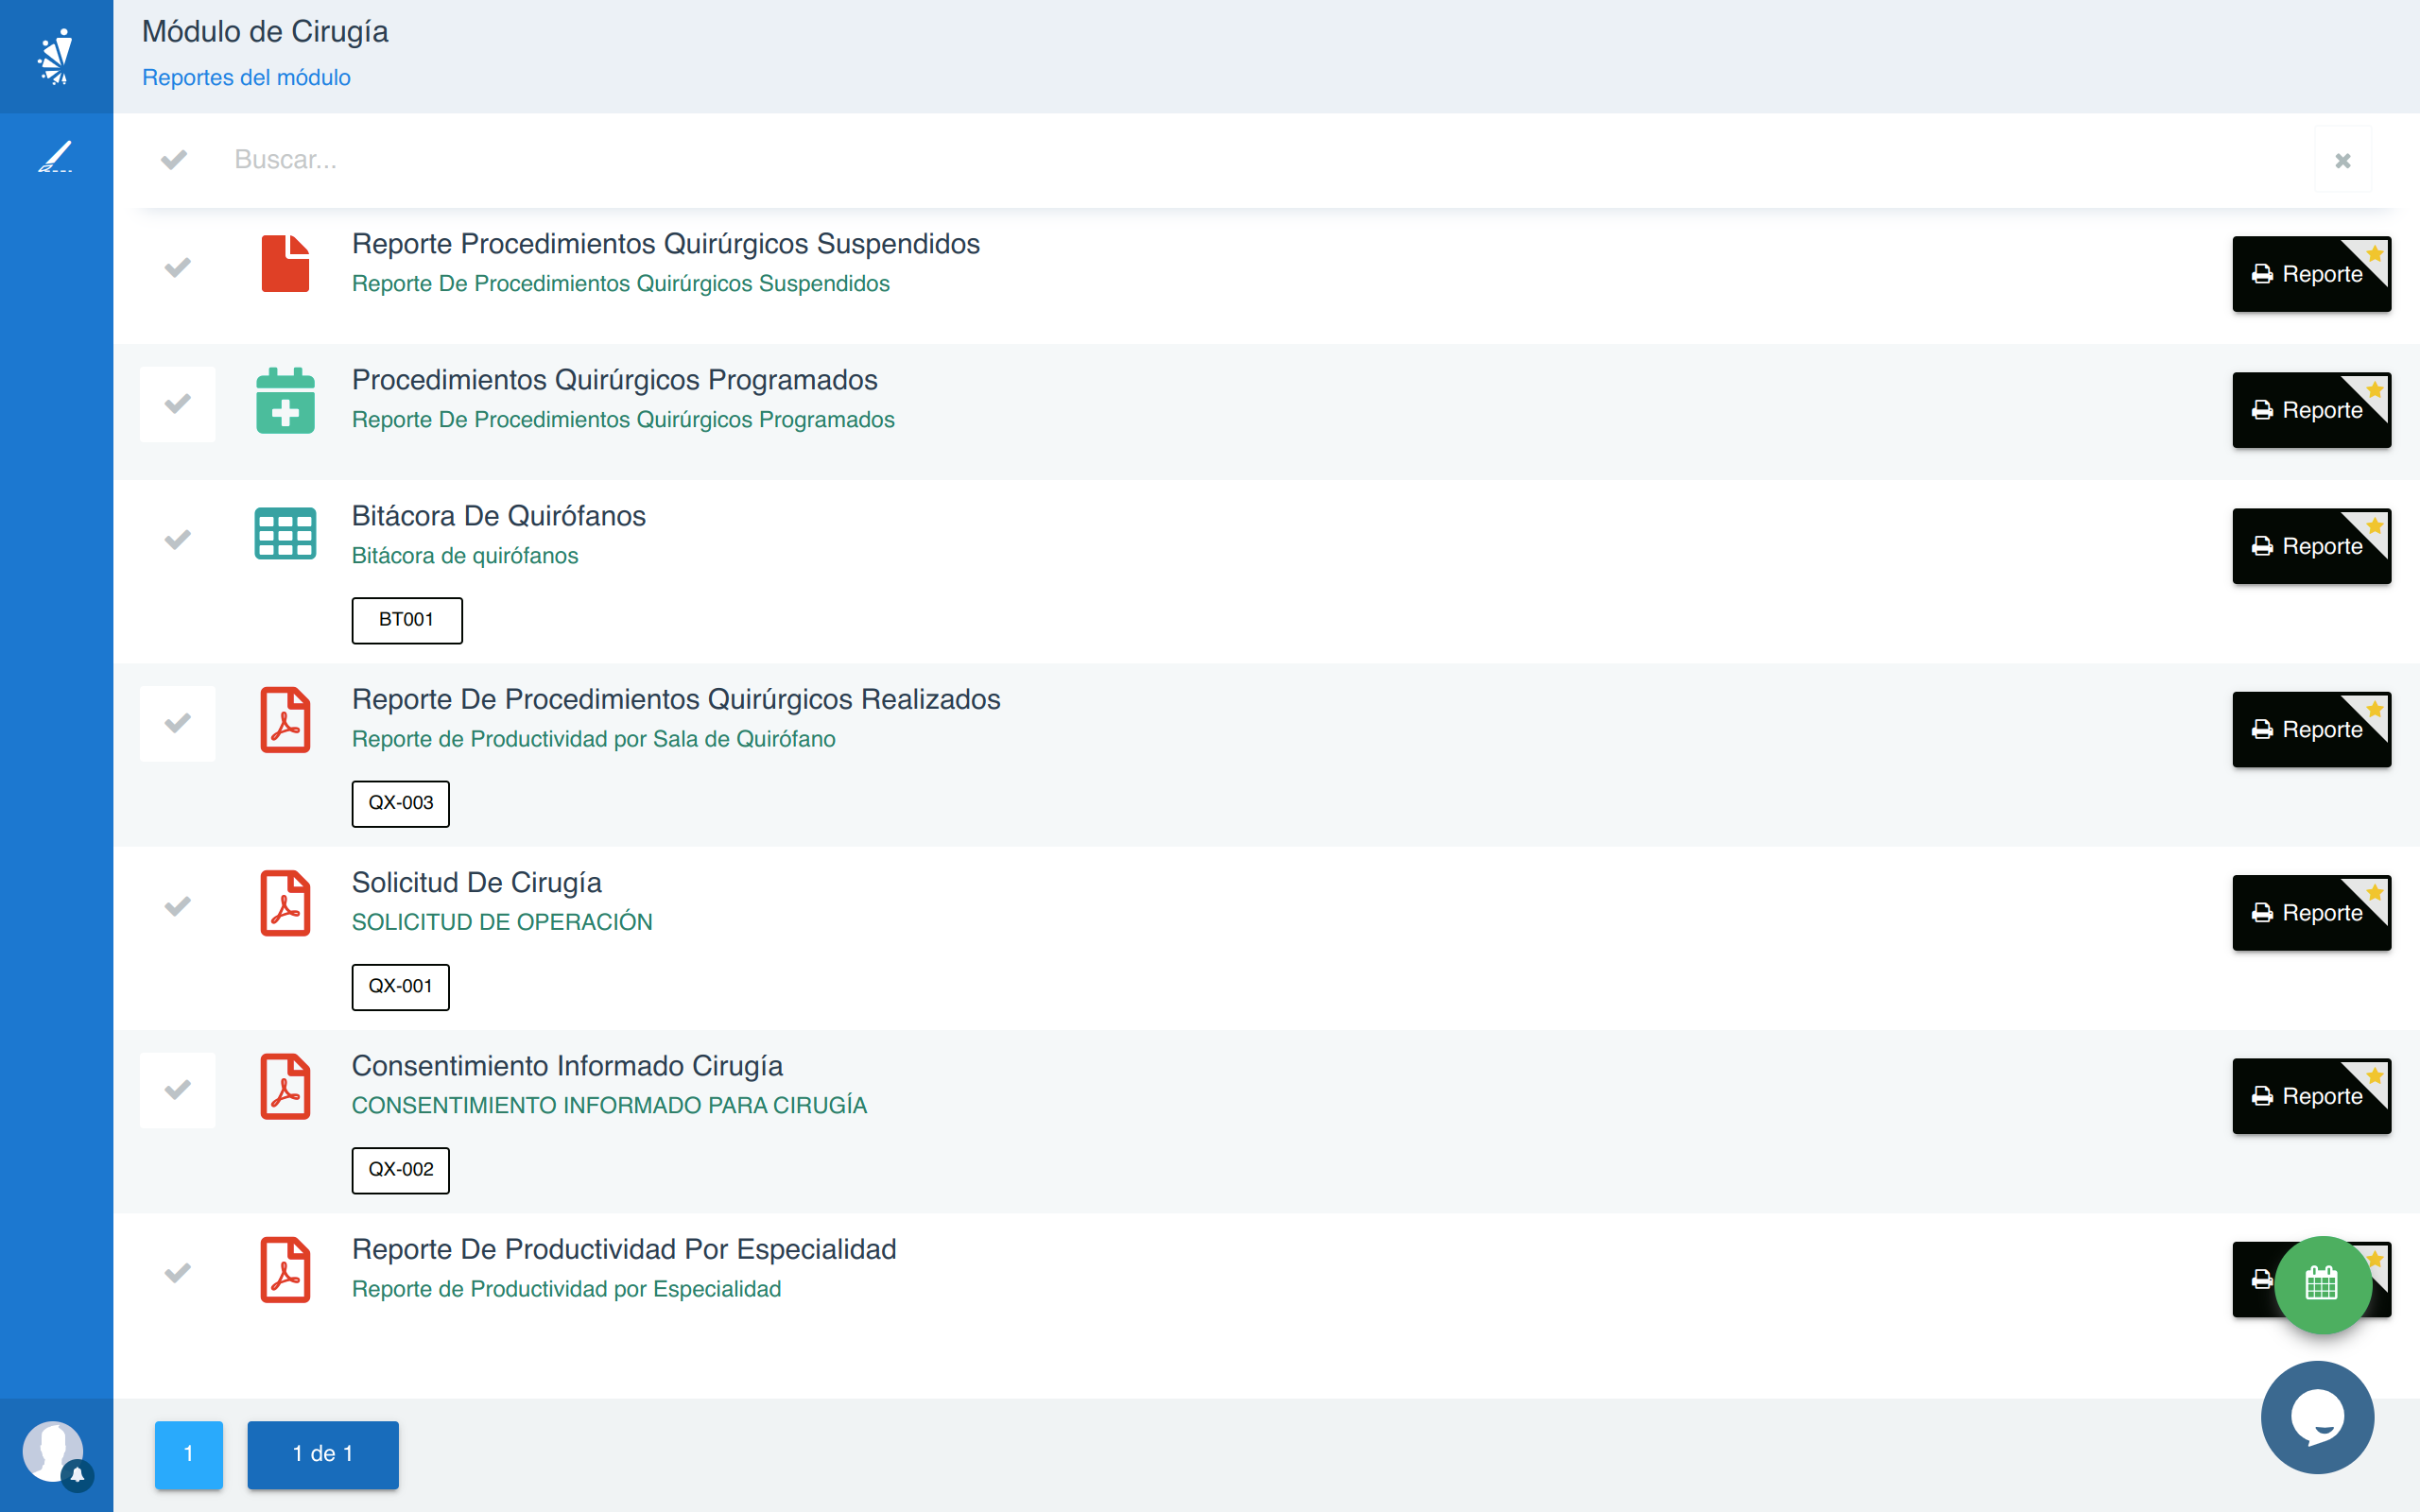The width and height of the screenshot is (2420, 1512).
Task: Clear the search with the X button
Action: 2342,160
